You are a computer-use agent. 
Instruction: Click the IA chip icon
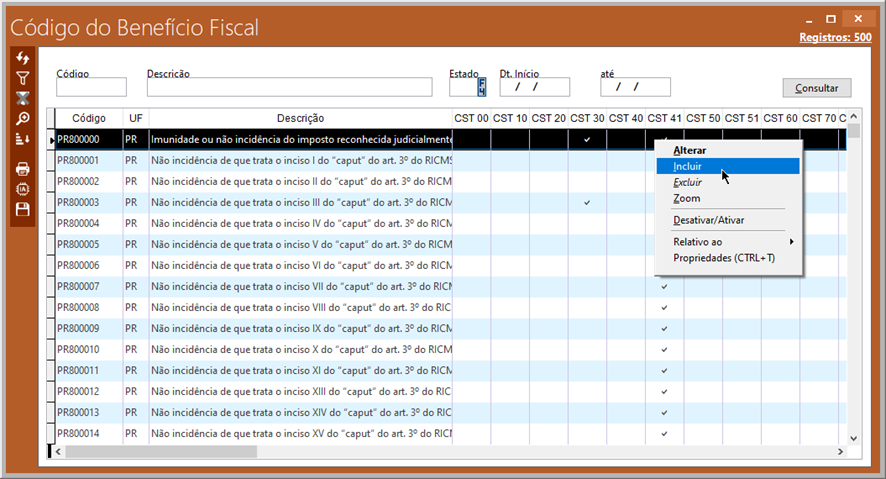pyautogui.click(x=23, y=188)
